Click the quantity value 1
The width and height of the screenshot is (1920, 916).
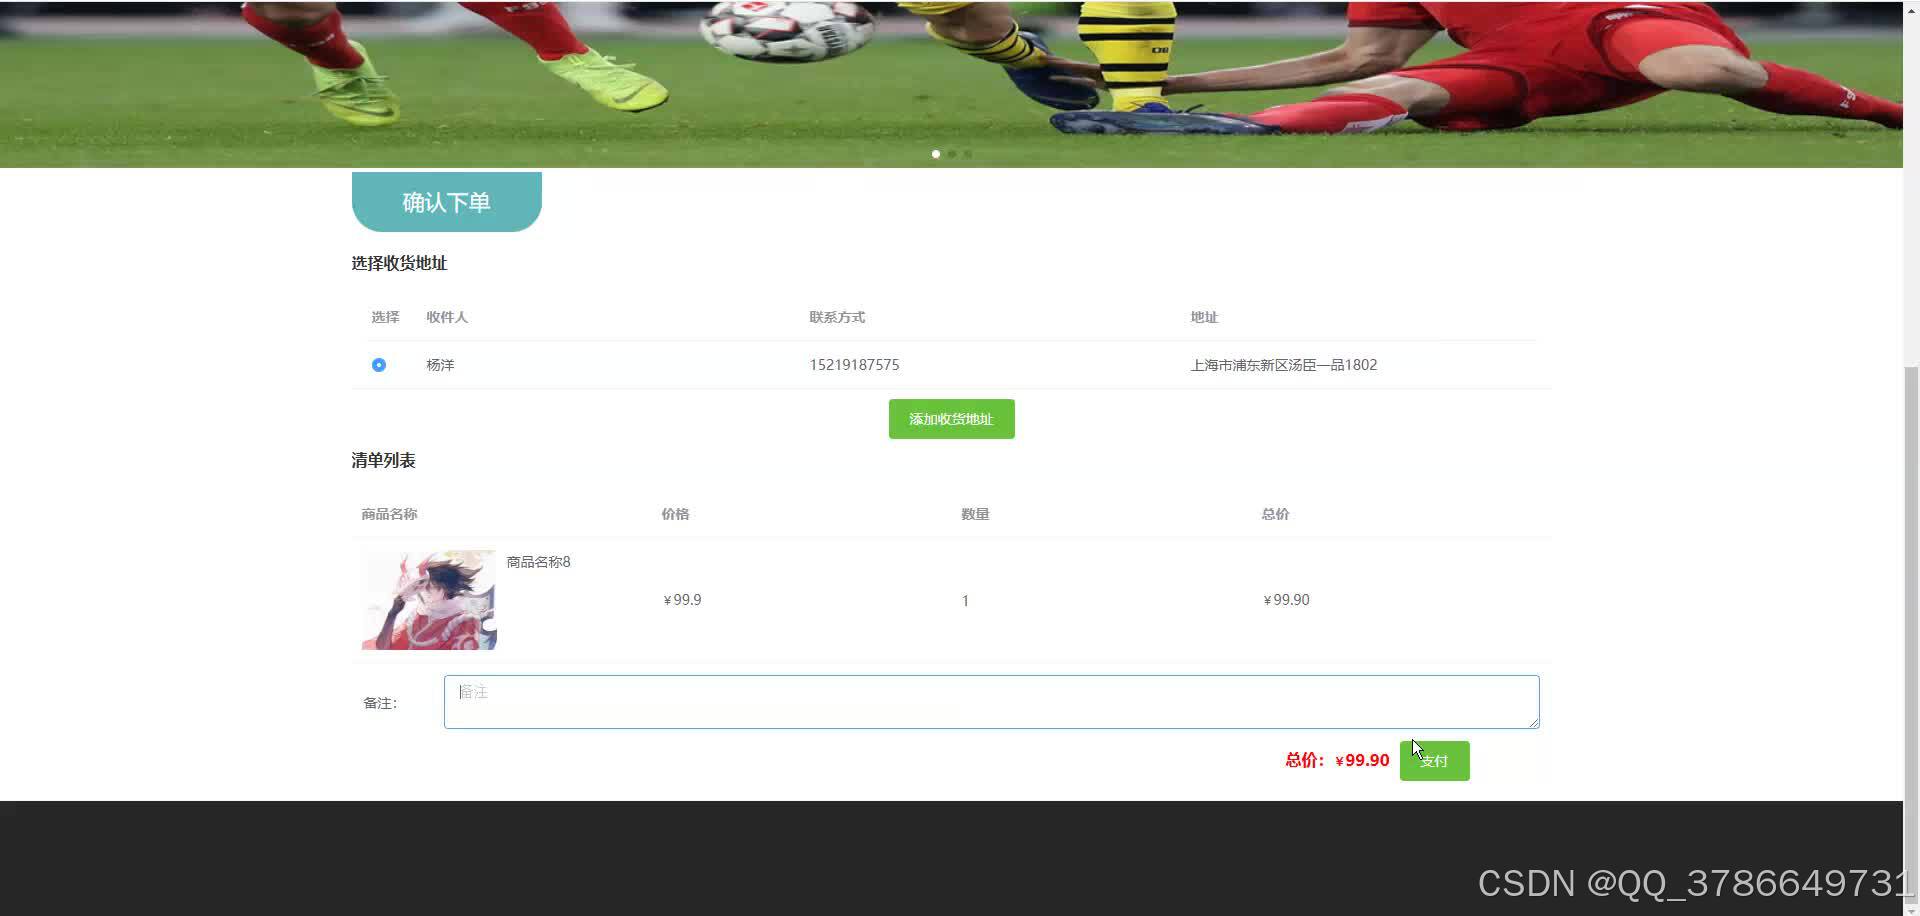coord(965,601)
